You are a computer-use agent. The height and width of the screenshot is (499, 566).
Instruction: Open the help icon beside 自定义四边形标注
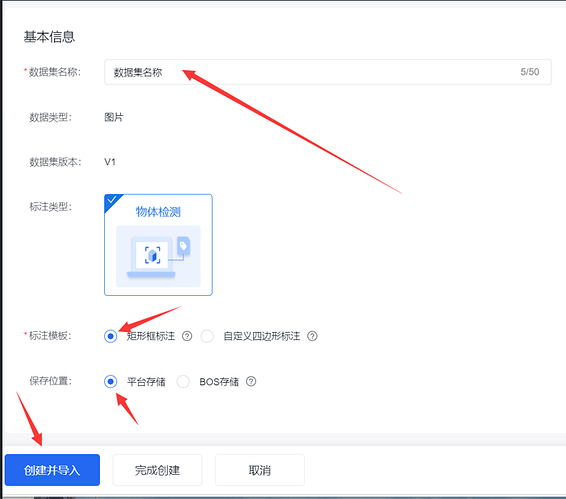tap(312, 336)
